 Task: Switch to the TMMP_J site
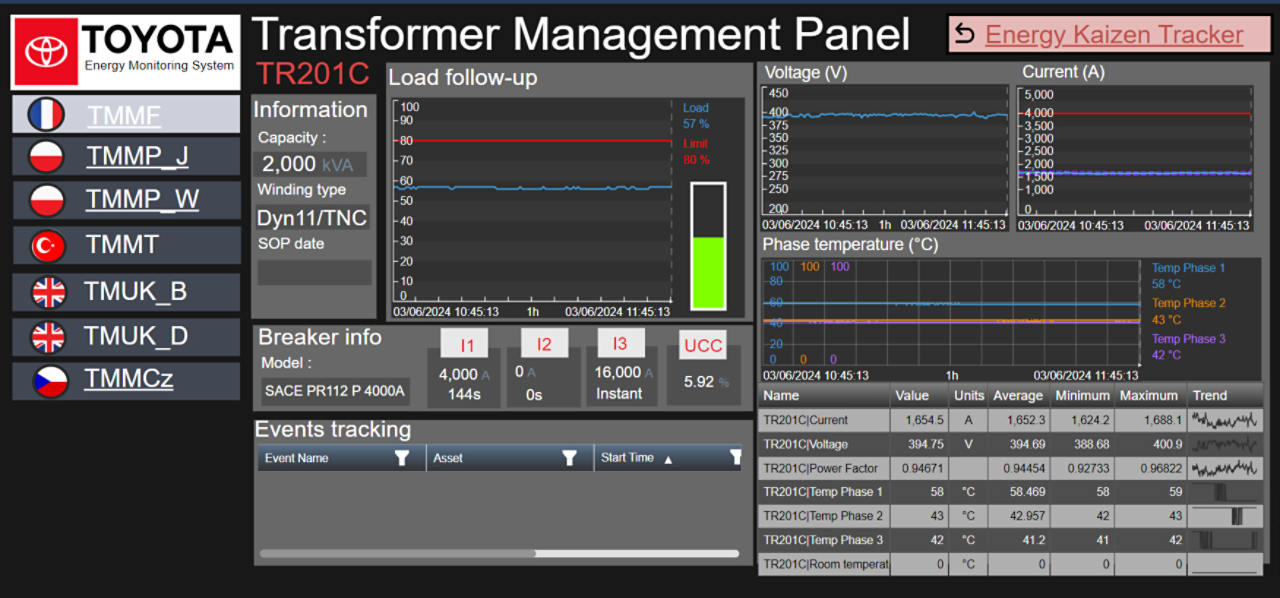click(137, 157)
